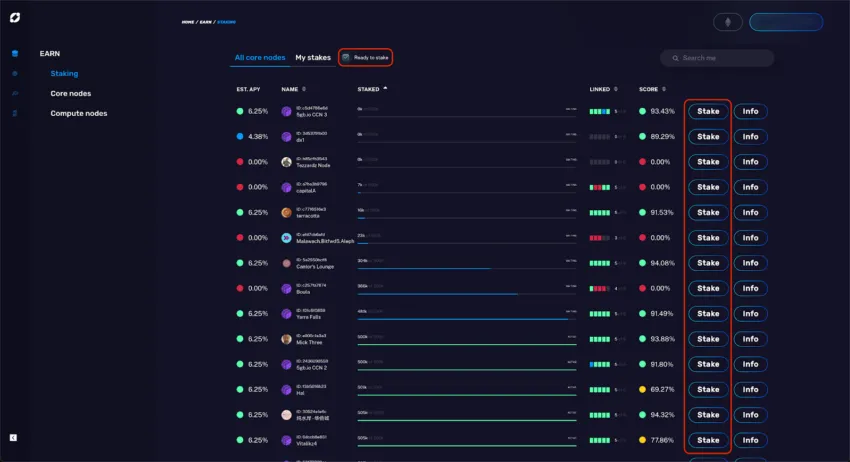Click the blue connect button at top-right
850x462 pixels.
[785, 22]
